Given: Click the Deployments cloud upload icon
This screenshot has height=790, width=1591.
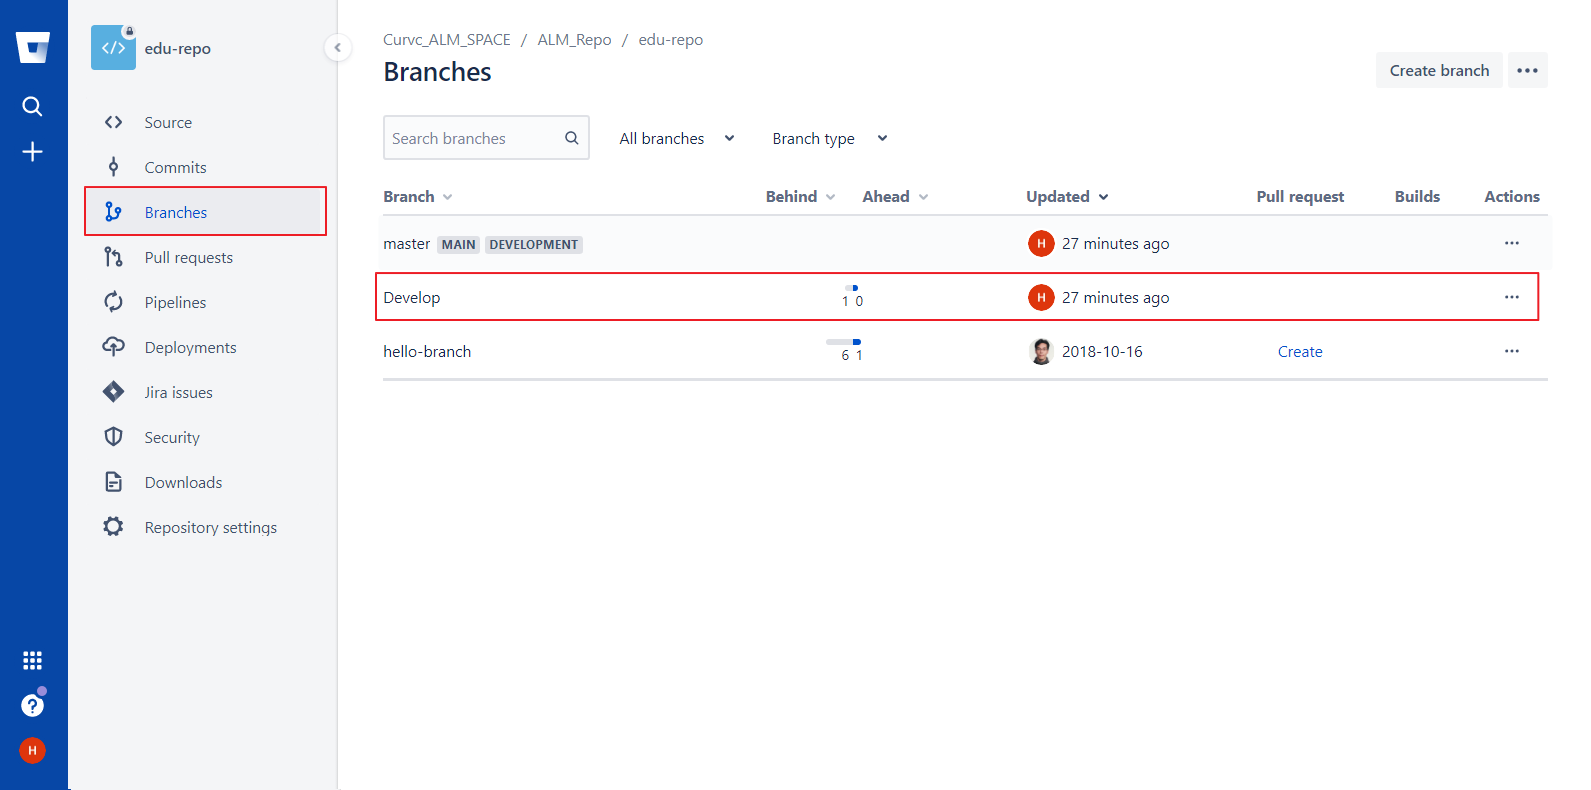Looking at the screenshot, I should [x=113, y=347].
